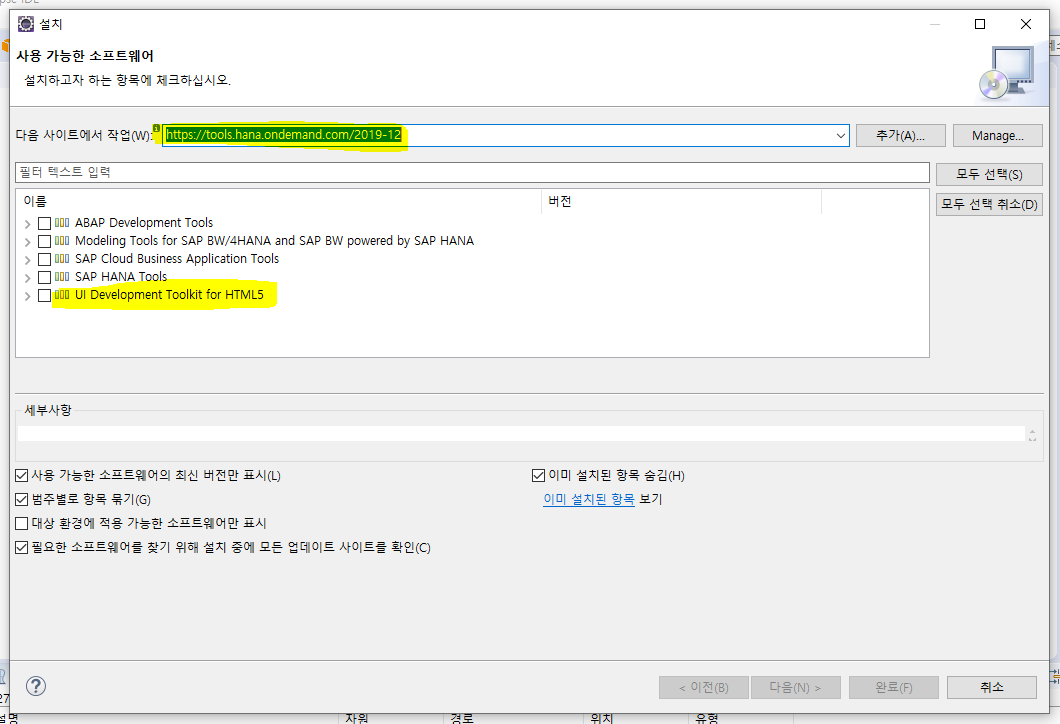Check the SAP HANA Tools checkbox
The image size is (1060, 724).
pyautogui.click(x=45, y=277)
